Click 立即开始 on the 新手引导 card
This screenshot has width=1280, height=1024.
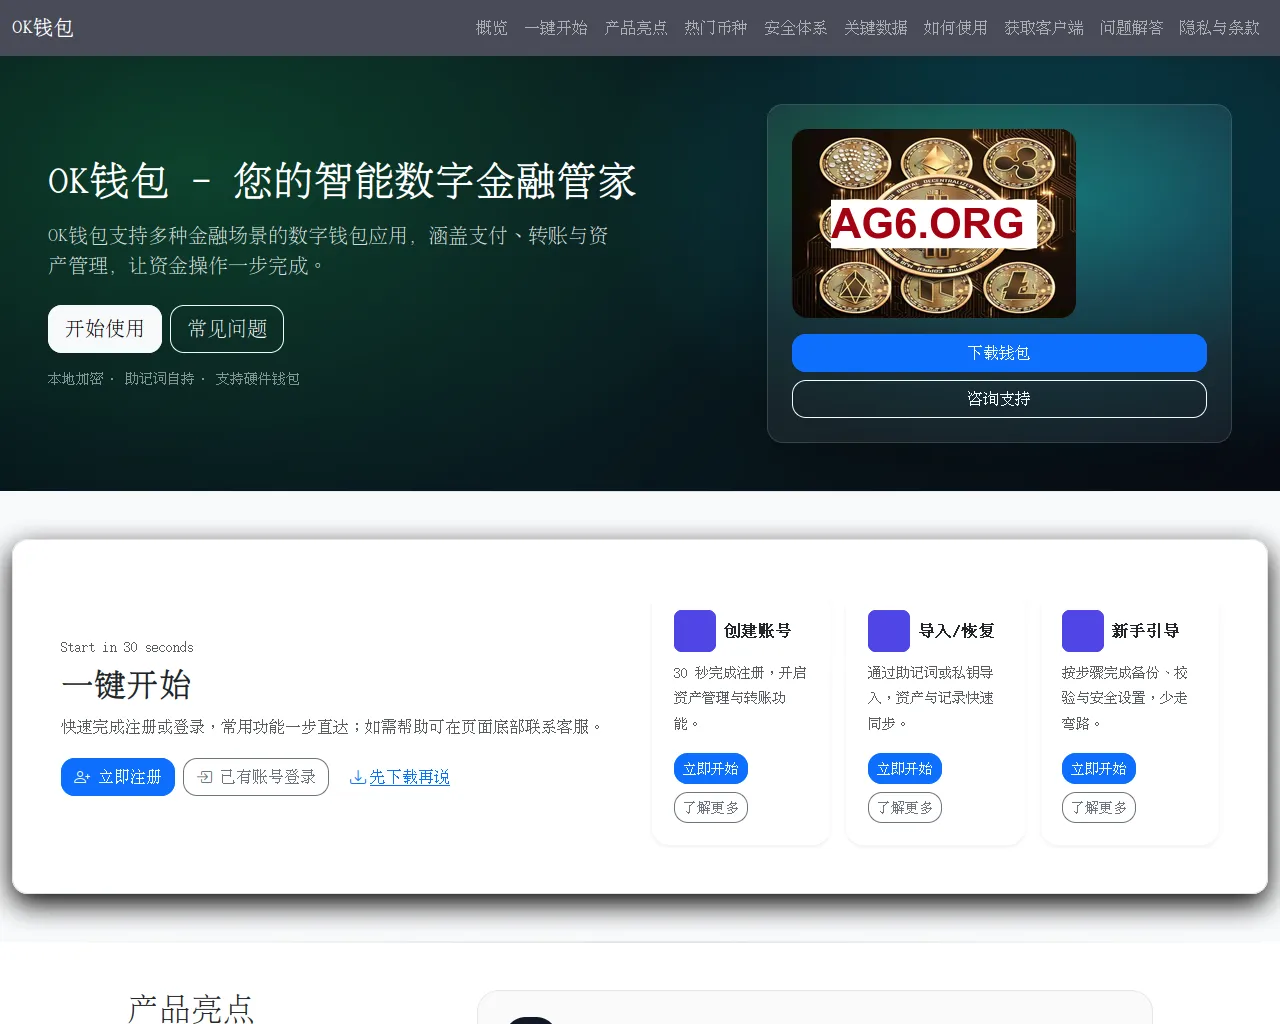click(x=1099, y=769)
